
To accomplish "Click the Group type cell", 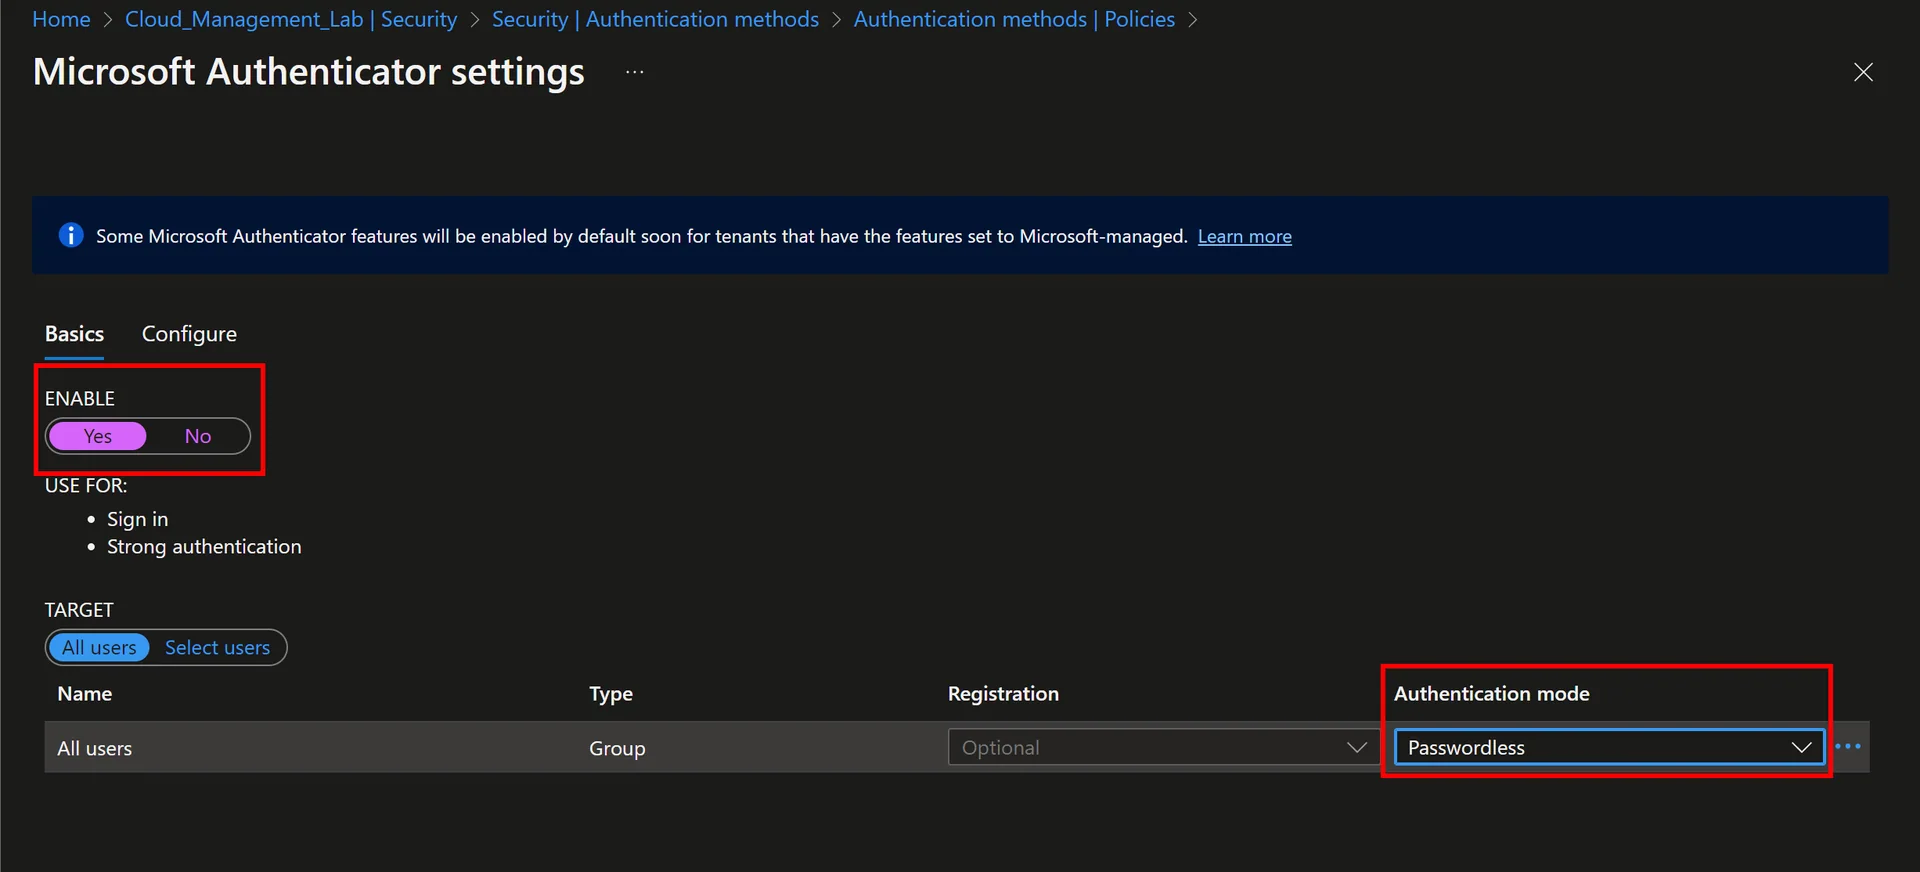I will pyautogui.click(x=617, y=748).
